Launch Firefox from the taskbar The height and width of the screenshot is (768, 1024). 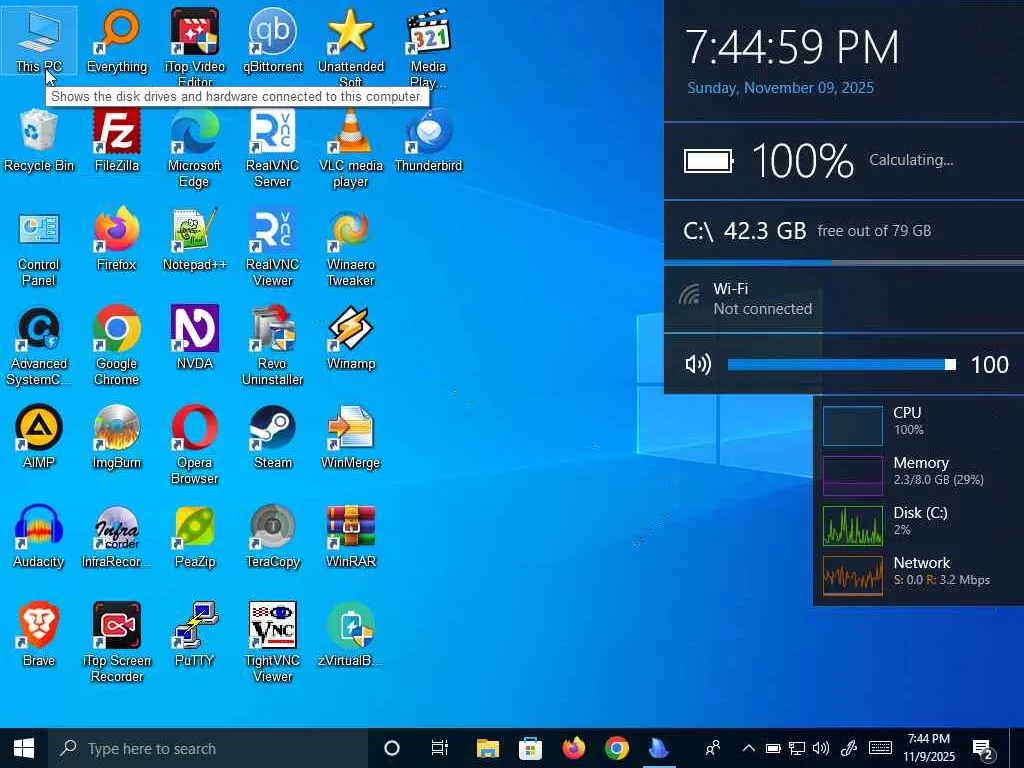(x=573, y=748)
